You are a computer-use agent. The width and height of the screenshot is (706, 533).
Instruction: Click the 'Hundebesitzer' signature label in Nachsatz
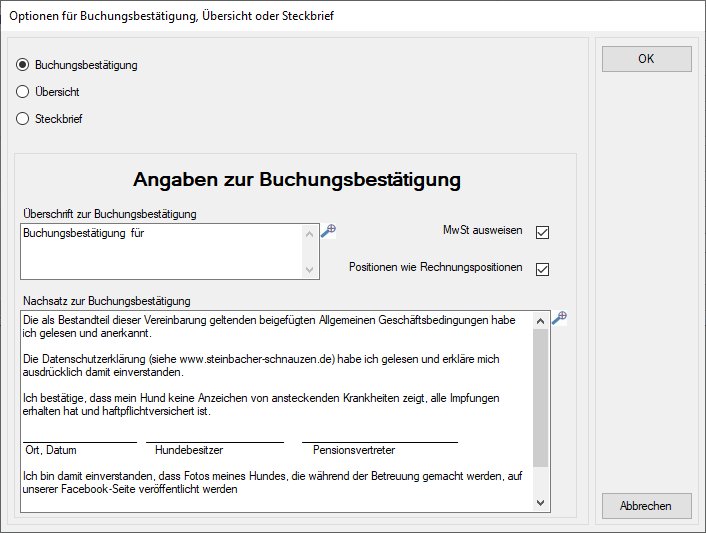(x=189, y=451)
